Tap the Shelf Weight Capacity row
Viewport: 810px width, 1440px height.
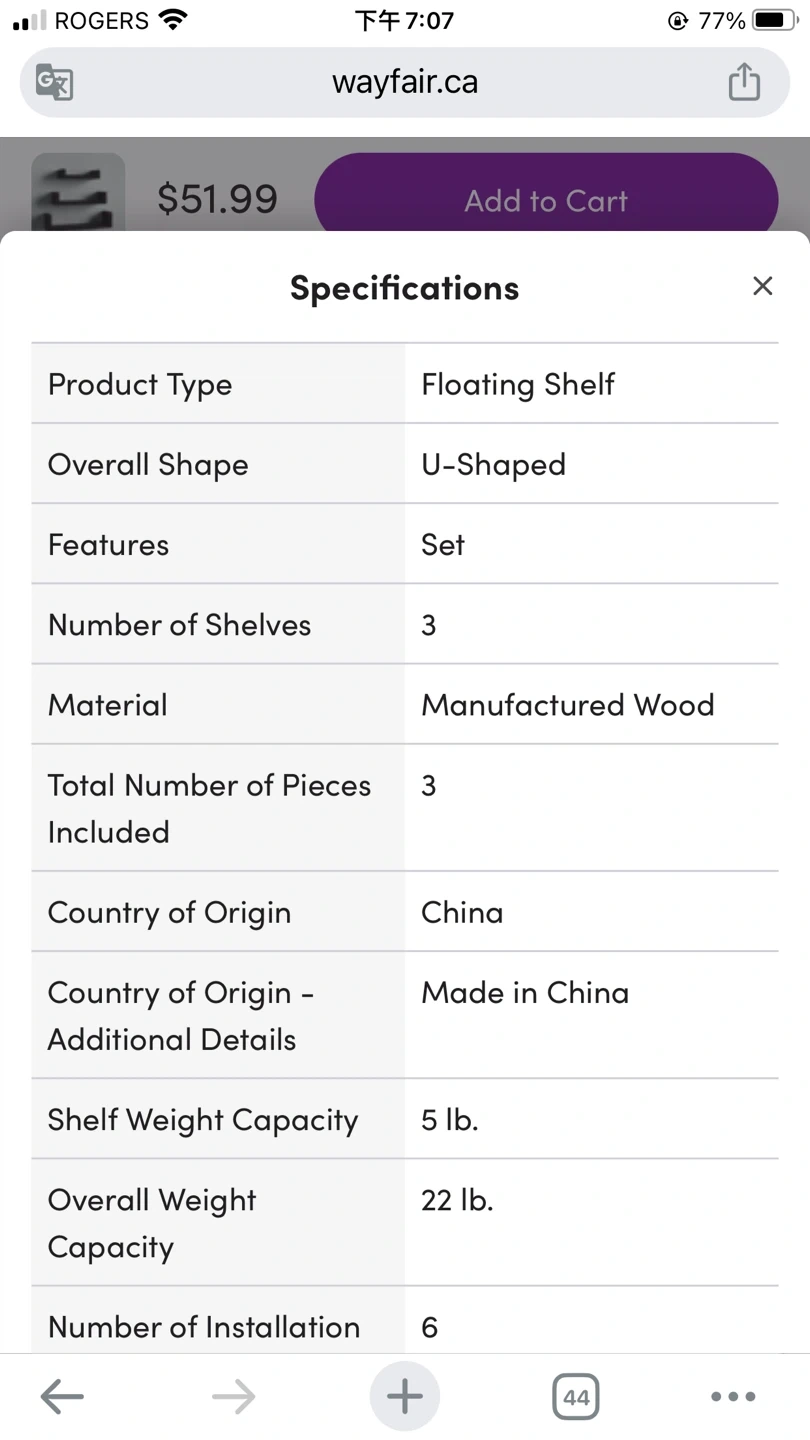point(405,1119)
